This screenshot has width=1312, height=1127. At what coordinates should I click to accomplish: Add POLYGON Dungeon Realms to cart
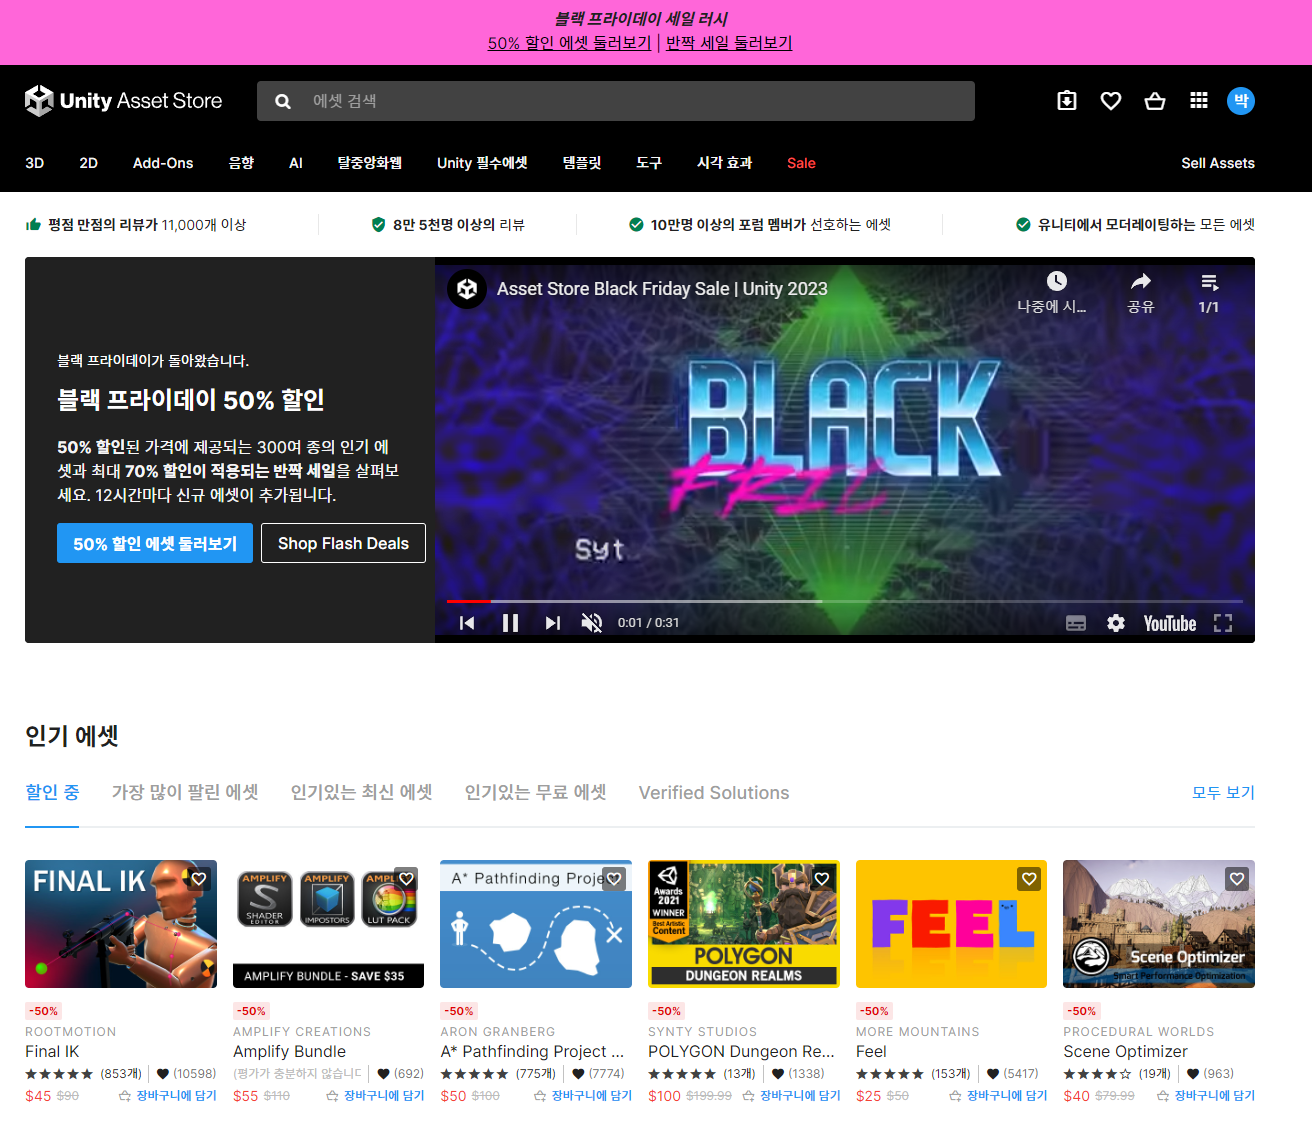coord(791,1096)
